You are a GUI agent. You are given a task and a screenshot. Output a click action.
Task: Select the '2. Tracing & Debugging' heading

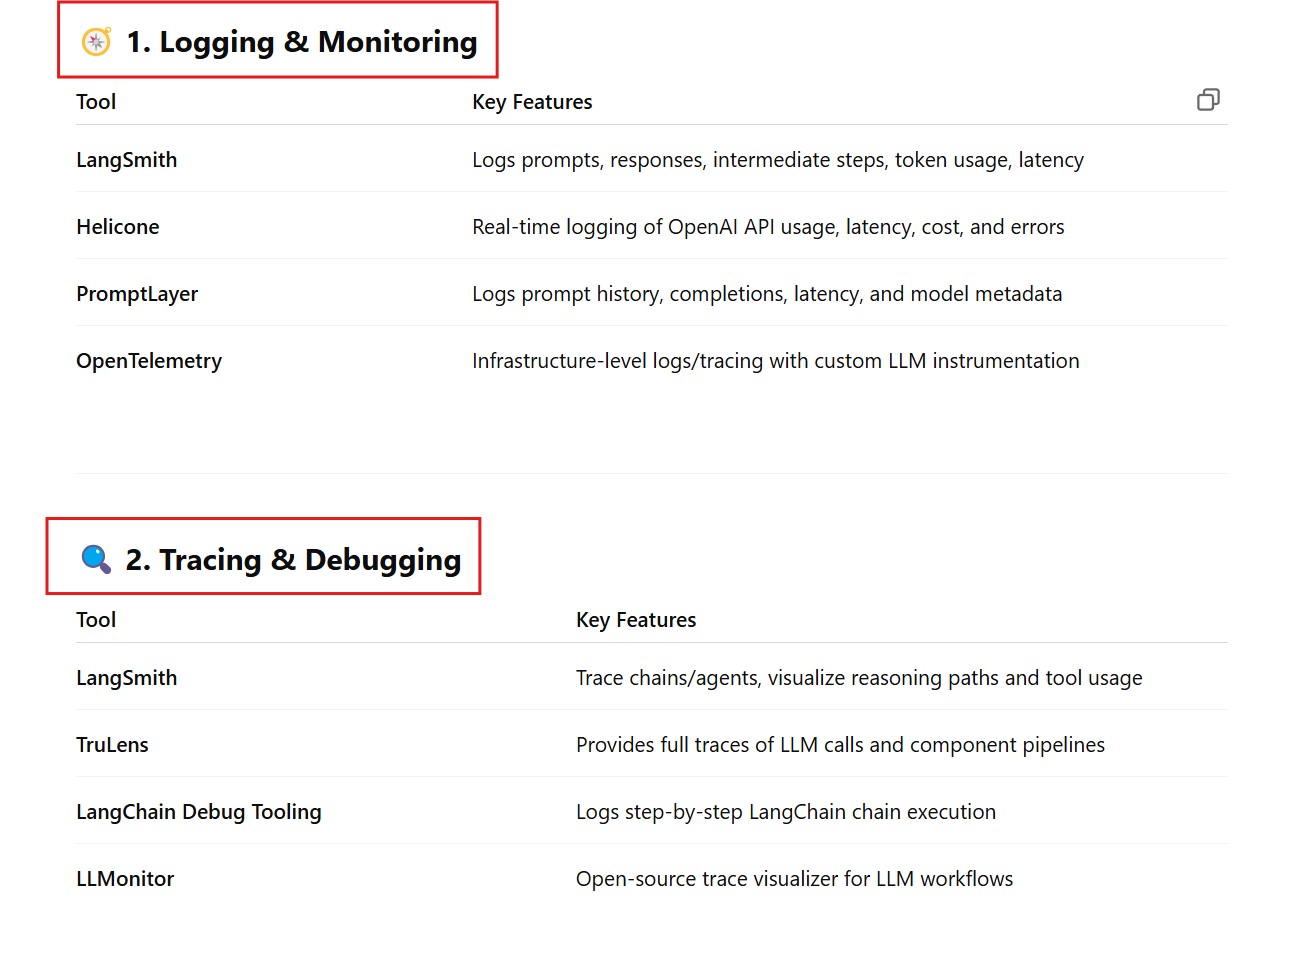pyautogui.click(x=294, y=559)
